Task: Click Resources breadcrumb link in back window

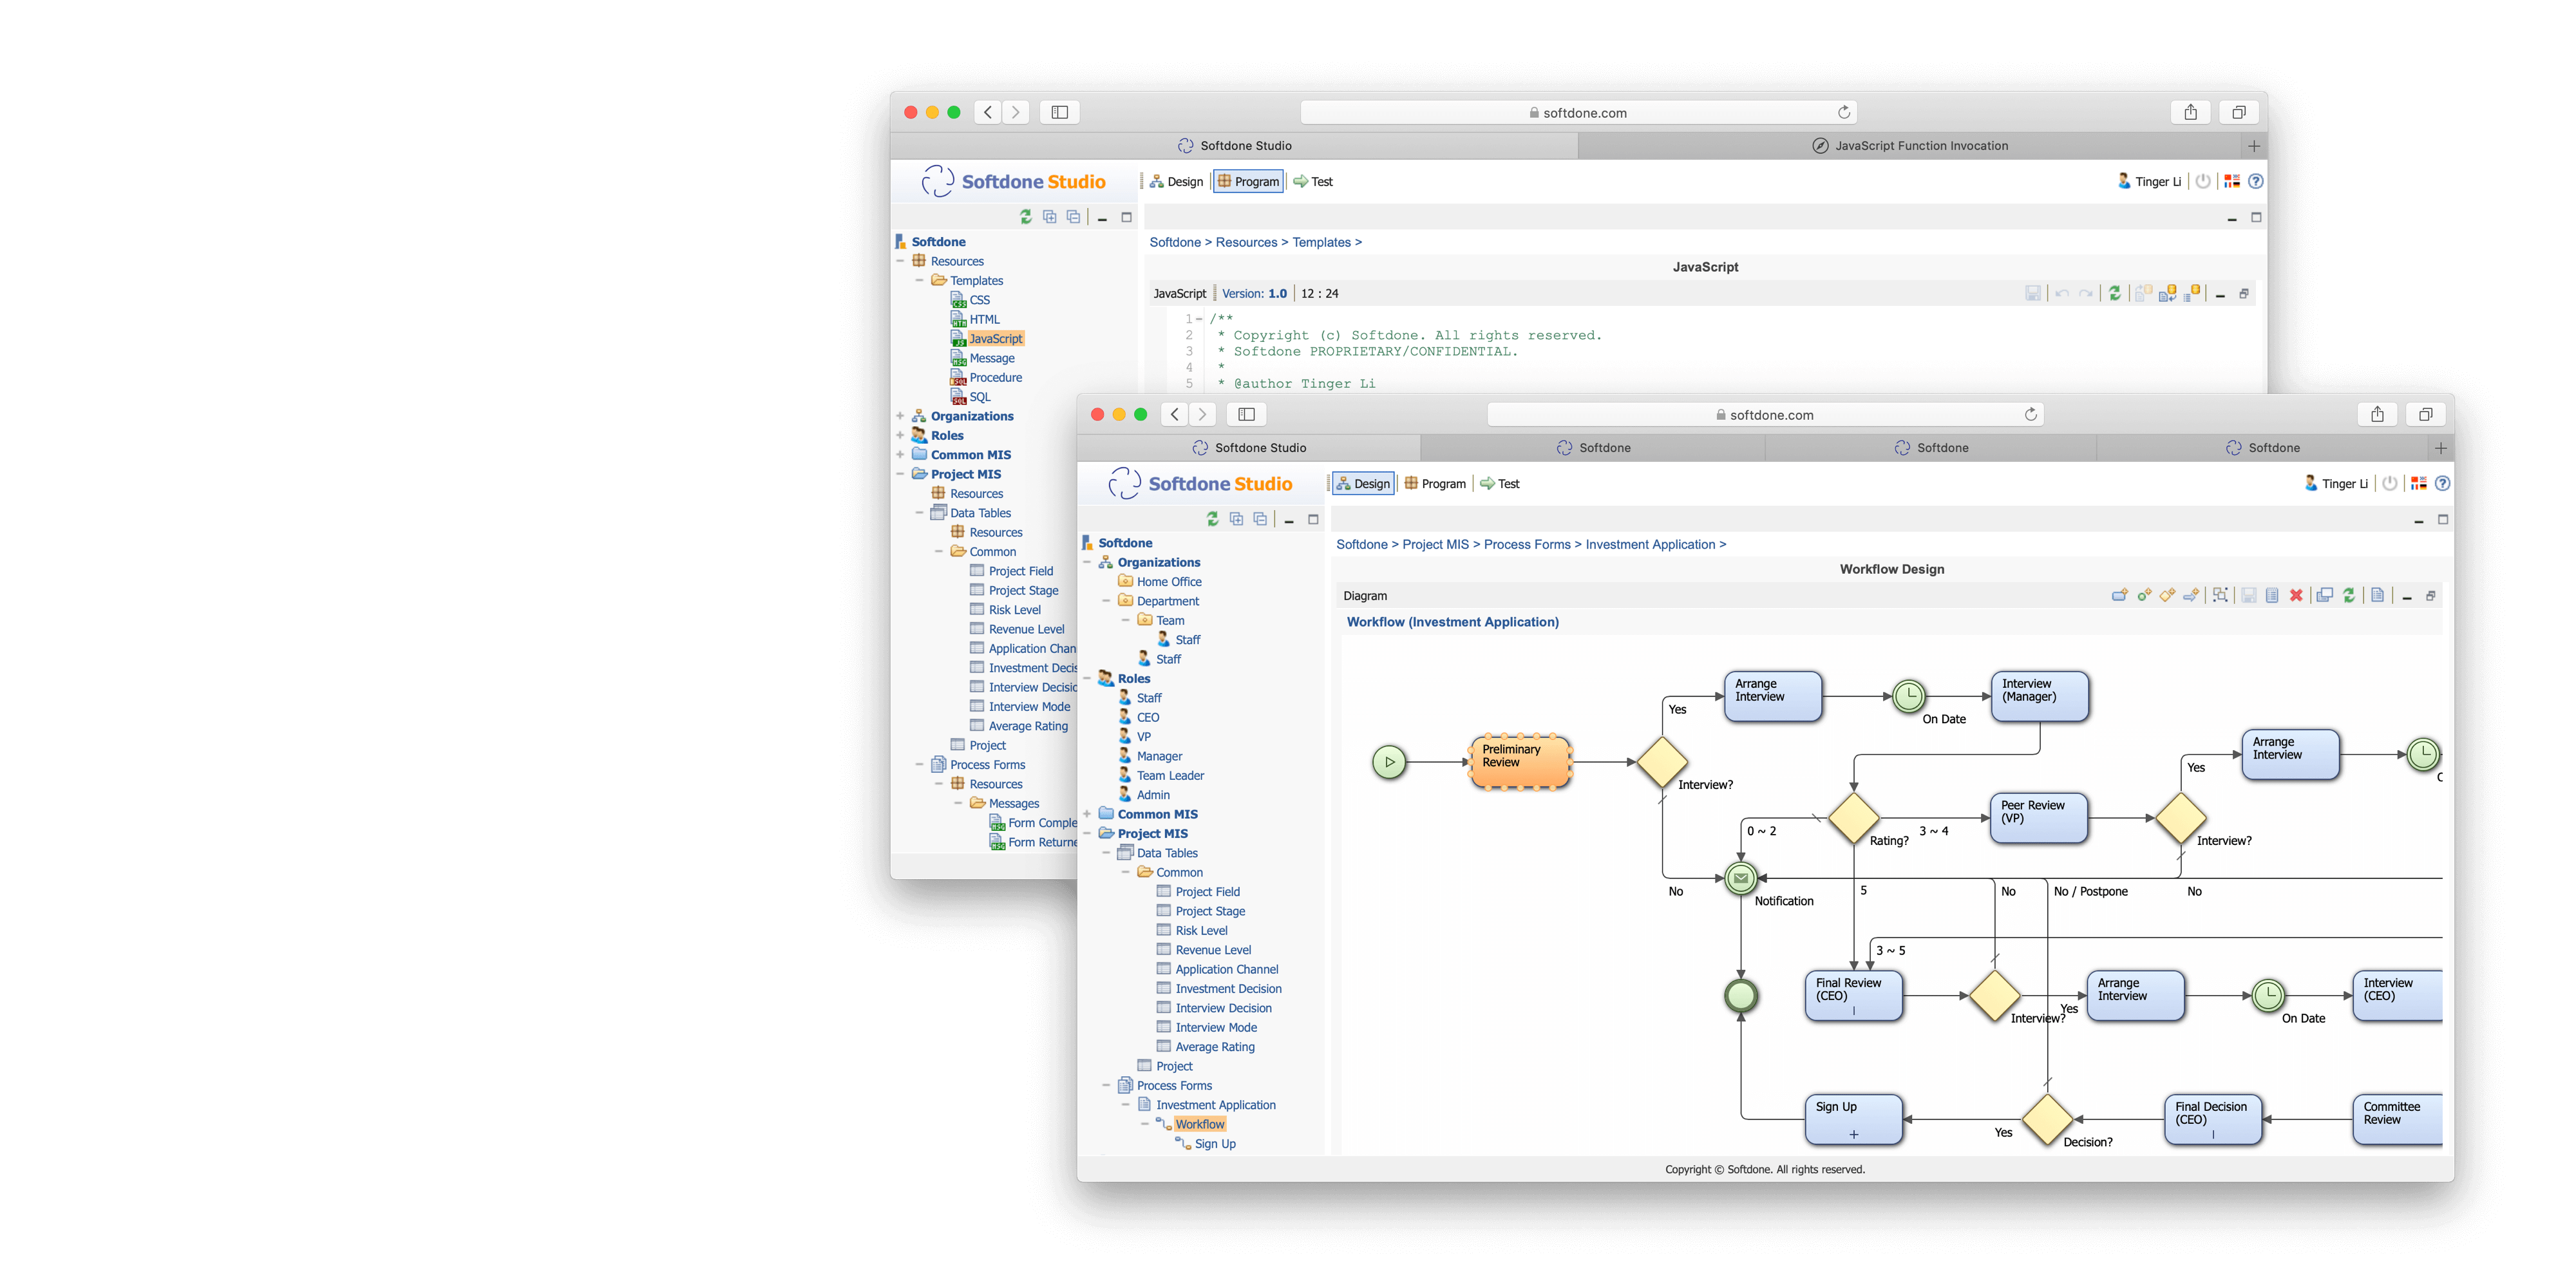Action: point(1246,243)
